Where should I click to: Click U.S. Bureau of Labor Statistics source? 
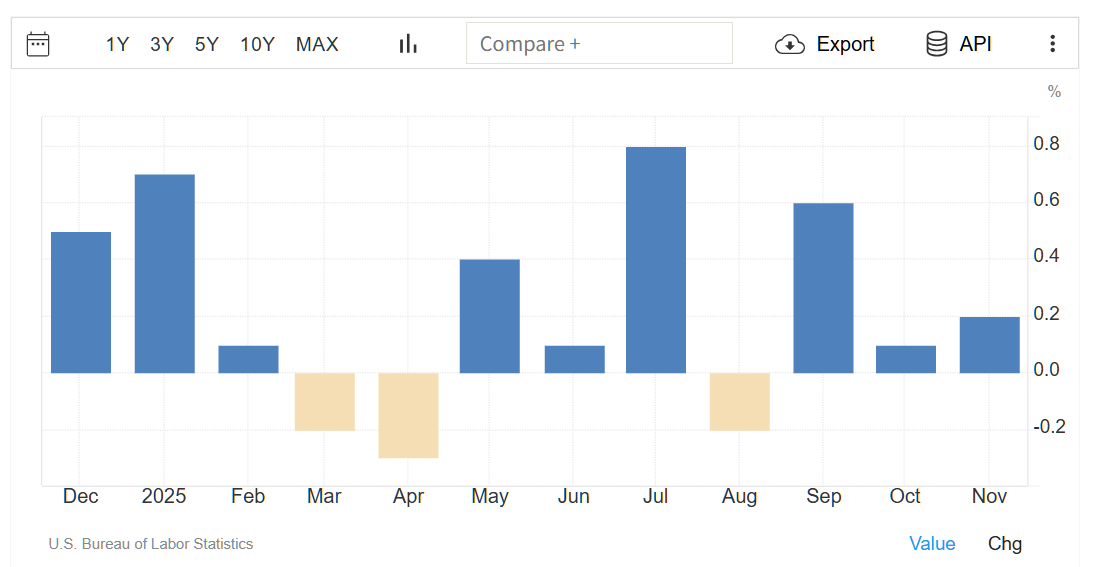click(151, 544)
